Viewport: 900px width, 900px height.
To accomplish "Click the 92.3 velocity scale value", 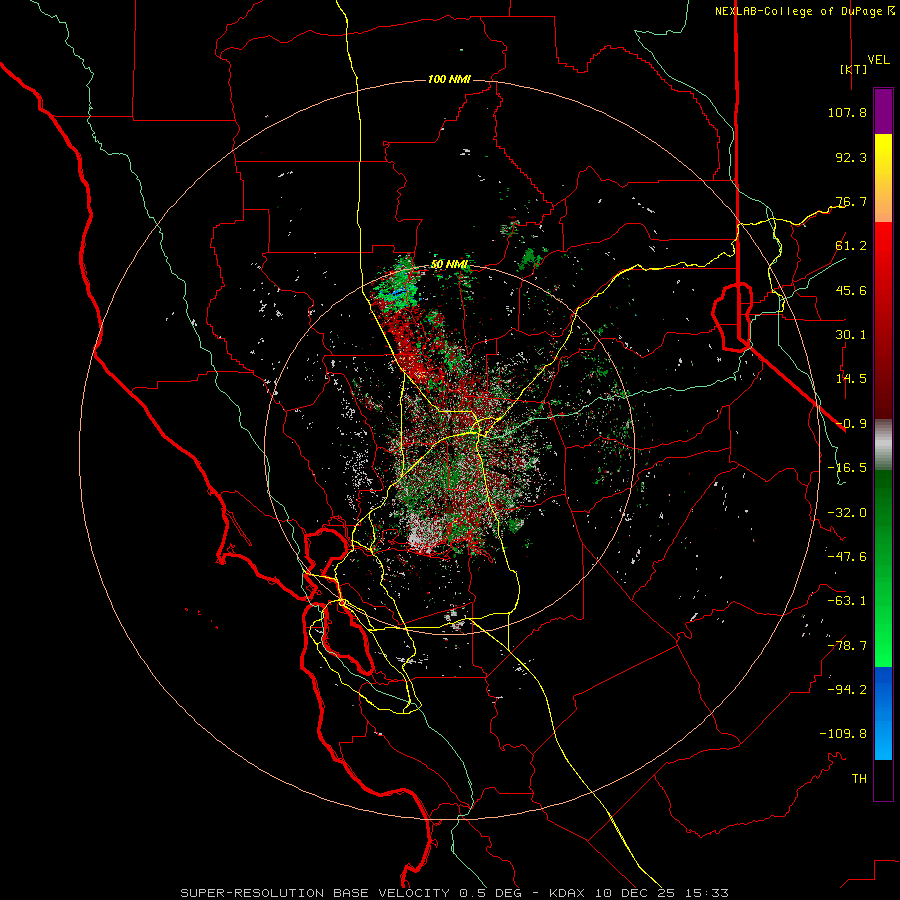I will coord(851,157).
